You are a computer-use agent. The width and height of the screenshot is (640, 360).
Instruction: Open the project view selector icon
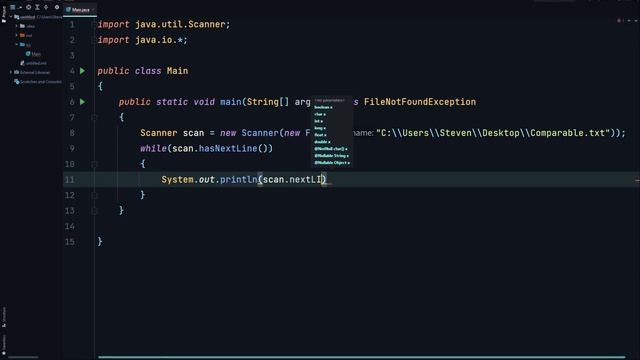pyautogui.click(x=13, y=7)
